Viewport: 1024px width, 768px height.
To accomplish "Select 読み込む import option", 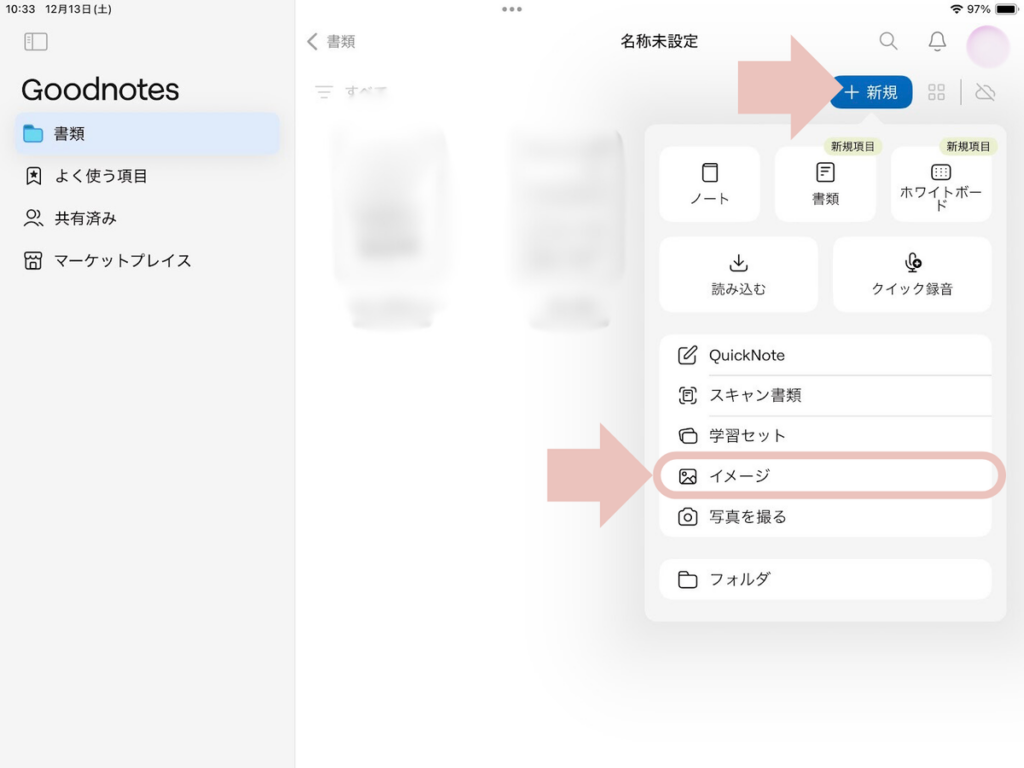I will tap(738, 275).
